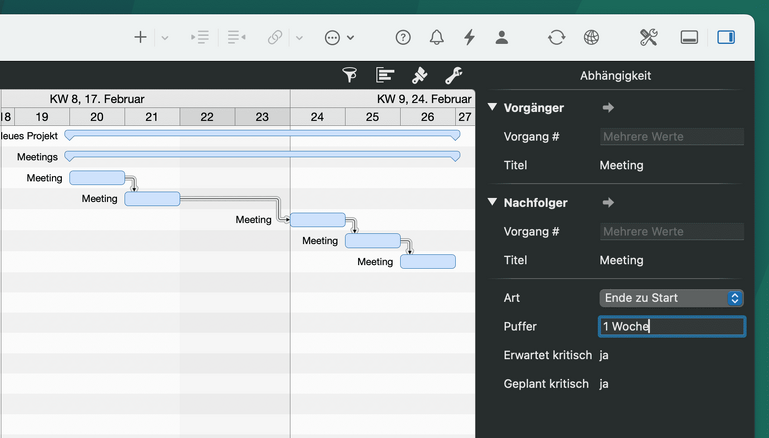The height and width of the screenshot is (438, 769).
Task: Click the indent activity icon
Action: [x=200, y=37]
